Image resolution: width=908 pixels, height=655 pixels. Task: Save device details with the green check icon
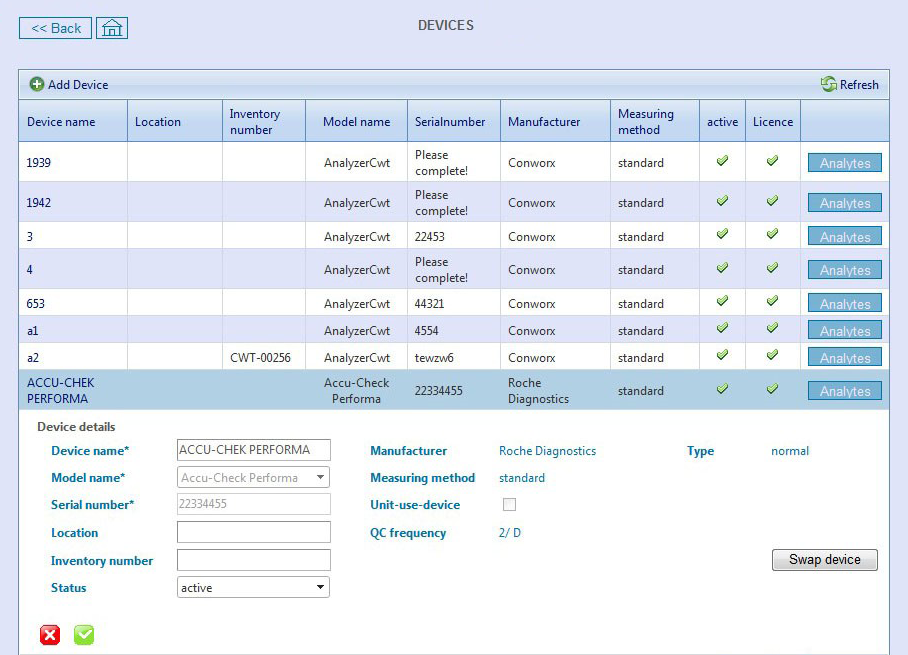84,634
